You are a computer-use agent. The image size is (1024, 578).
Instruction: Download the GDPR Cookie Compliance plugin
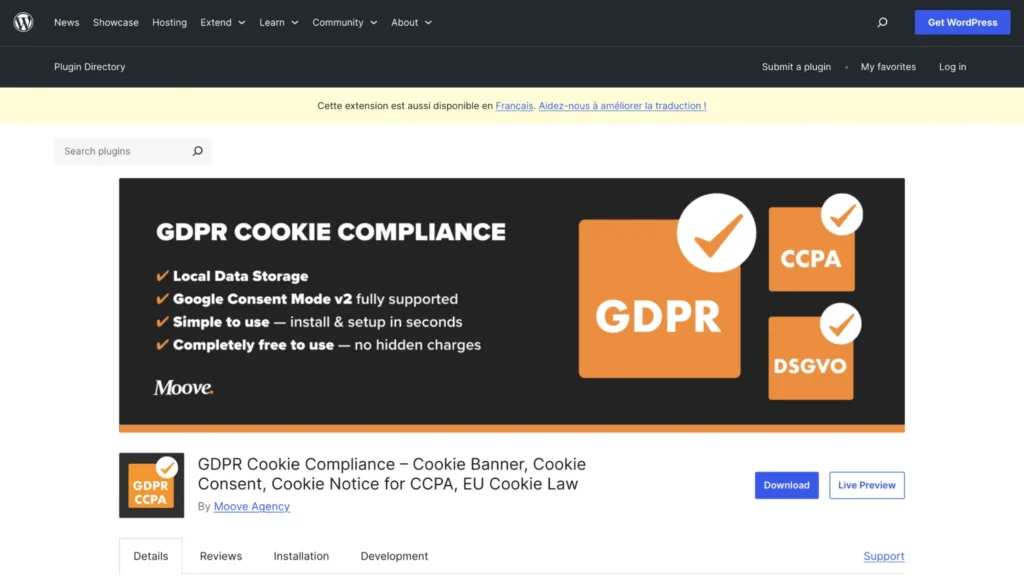point(786,485)
